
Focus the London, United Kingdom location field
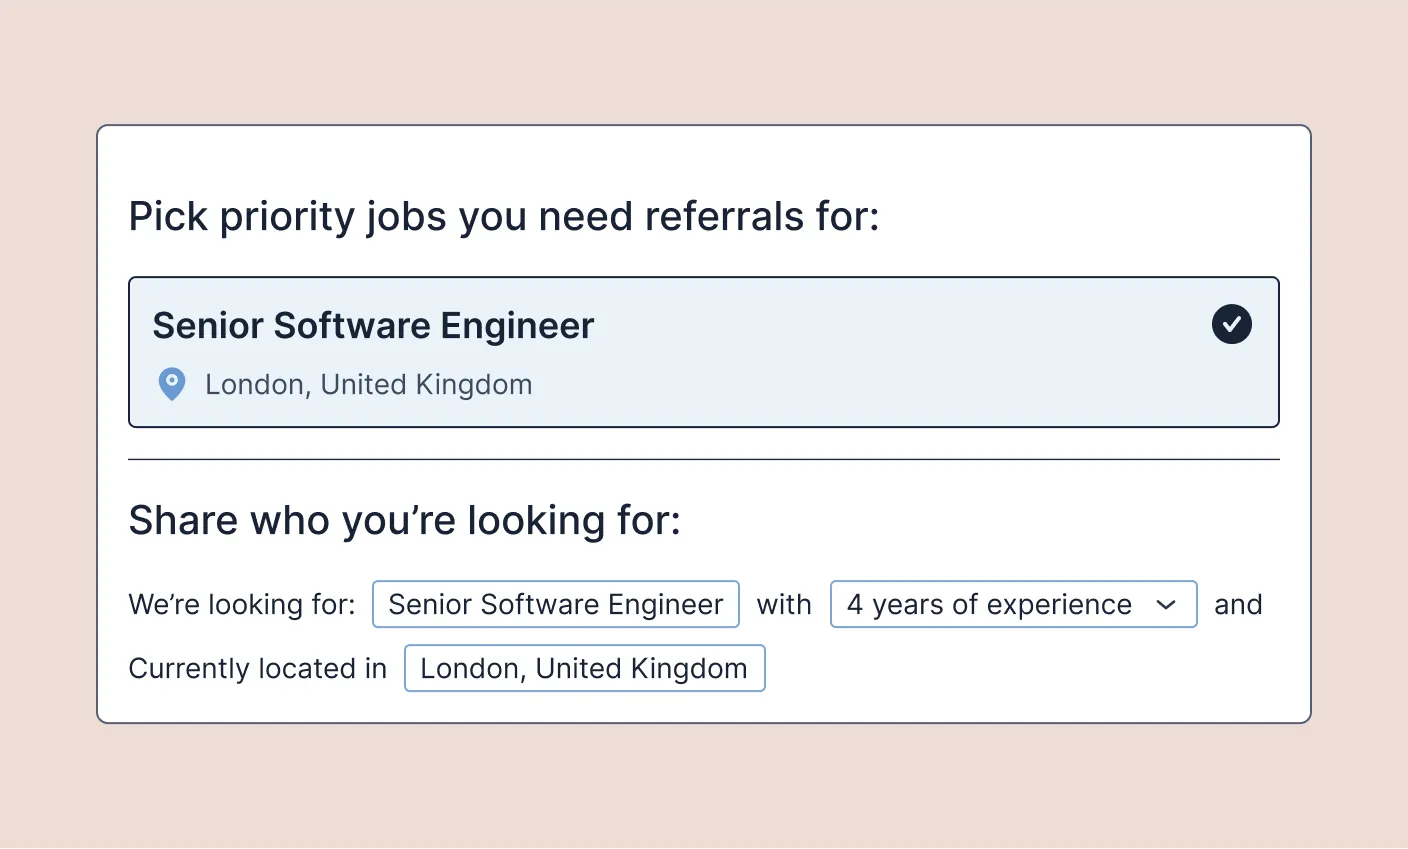(584, 668)
